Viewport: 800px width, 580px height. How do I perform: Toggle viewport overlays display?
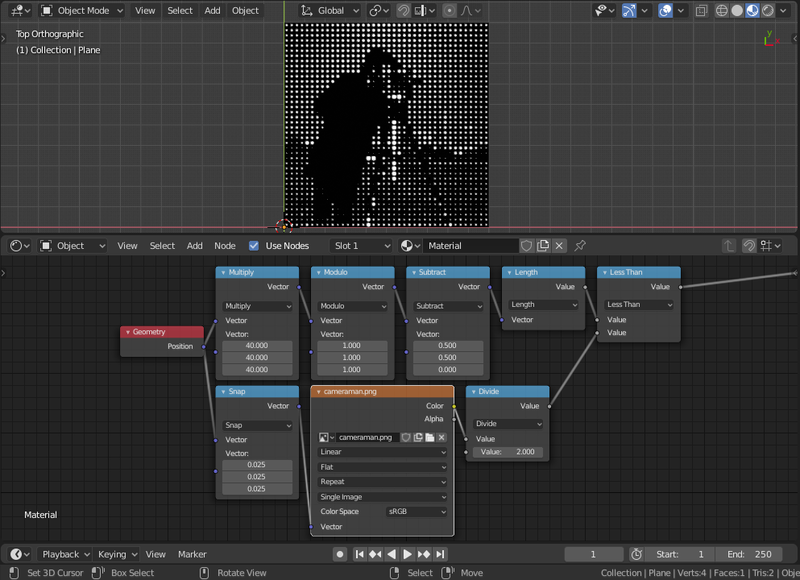coord(665,11)
